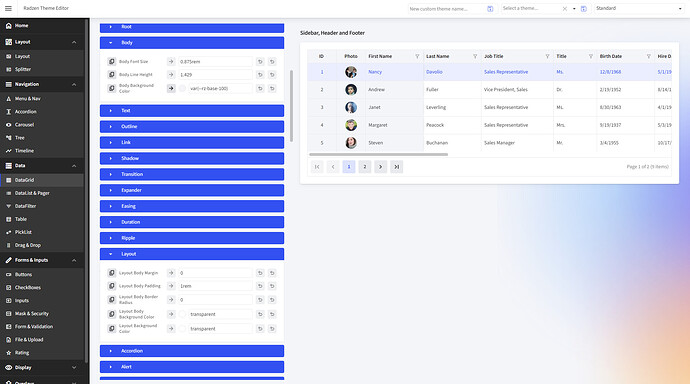Select DataGrid in the sidebar

point(42,180)
